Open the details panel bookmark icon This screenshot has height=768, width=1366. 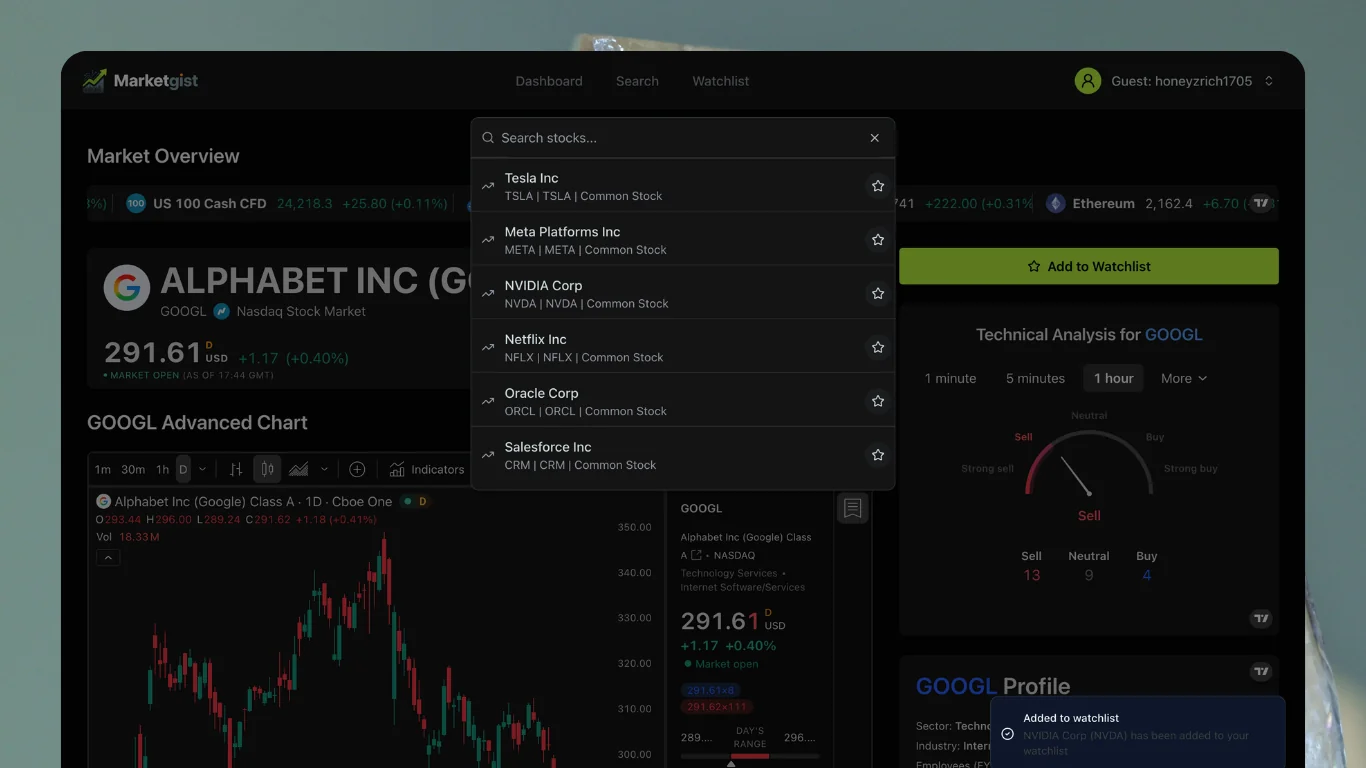tap(852, 508)
